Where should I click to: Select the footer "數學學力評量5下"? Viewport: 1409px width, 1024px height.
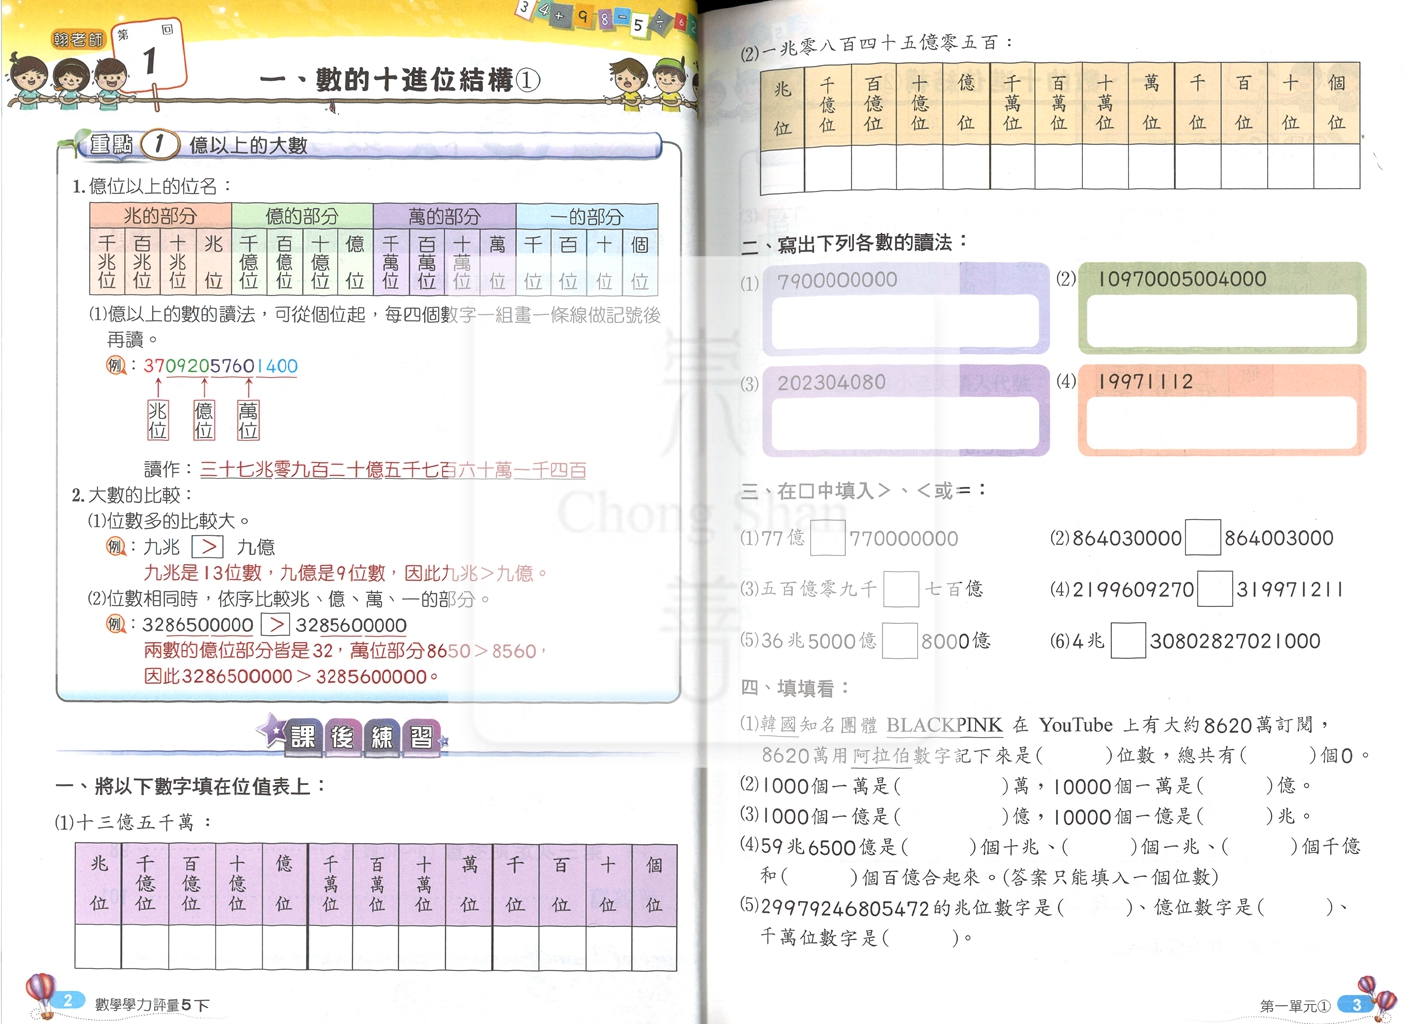[152, 1005]
